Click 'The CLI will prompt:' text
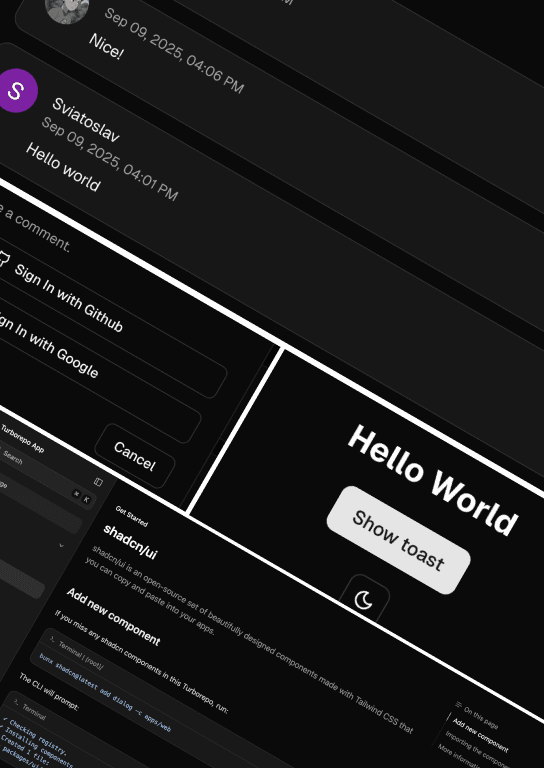 point(49,692)
